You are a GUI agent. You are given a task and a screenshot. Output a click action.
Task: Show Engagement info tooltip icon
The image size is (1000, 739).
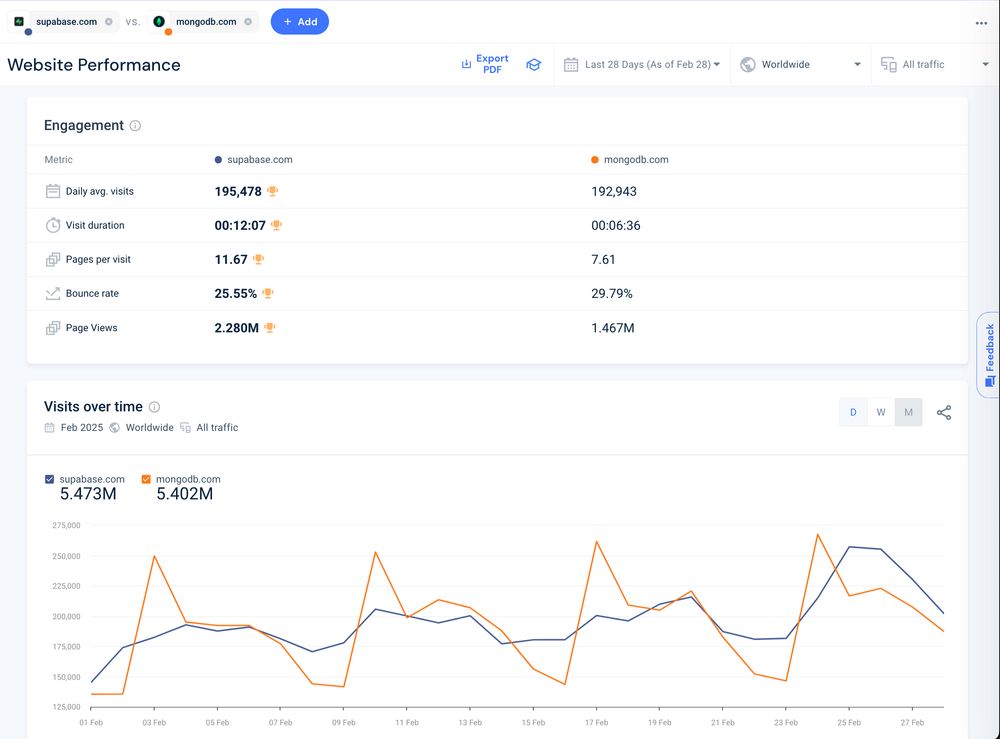[x=135, y=126]
